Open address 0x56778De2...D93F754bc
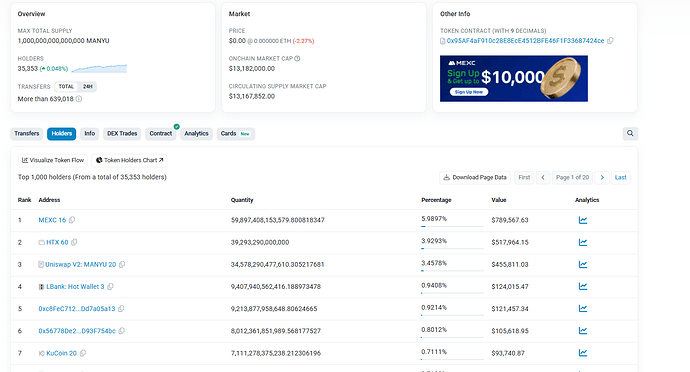 tap(77, 331)
